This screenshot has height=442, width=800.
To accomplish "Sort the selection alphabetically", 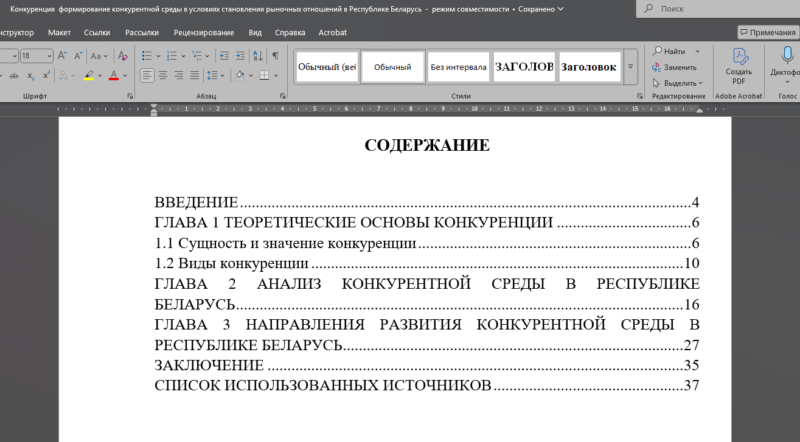I will pyautogui.click(x=258, y=56).
